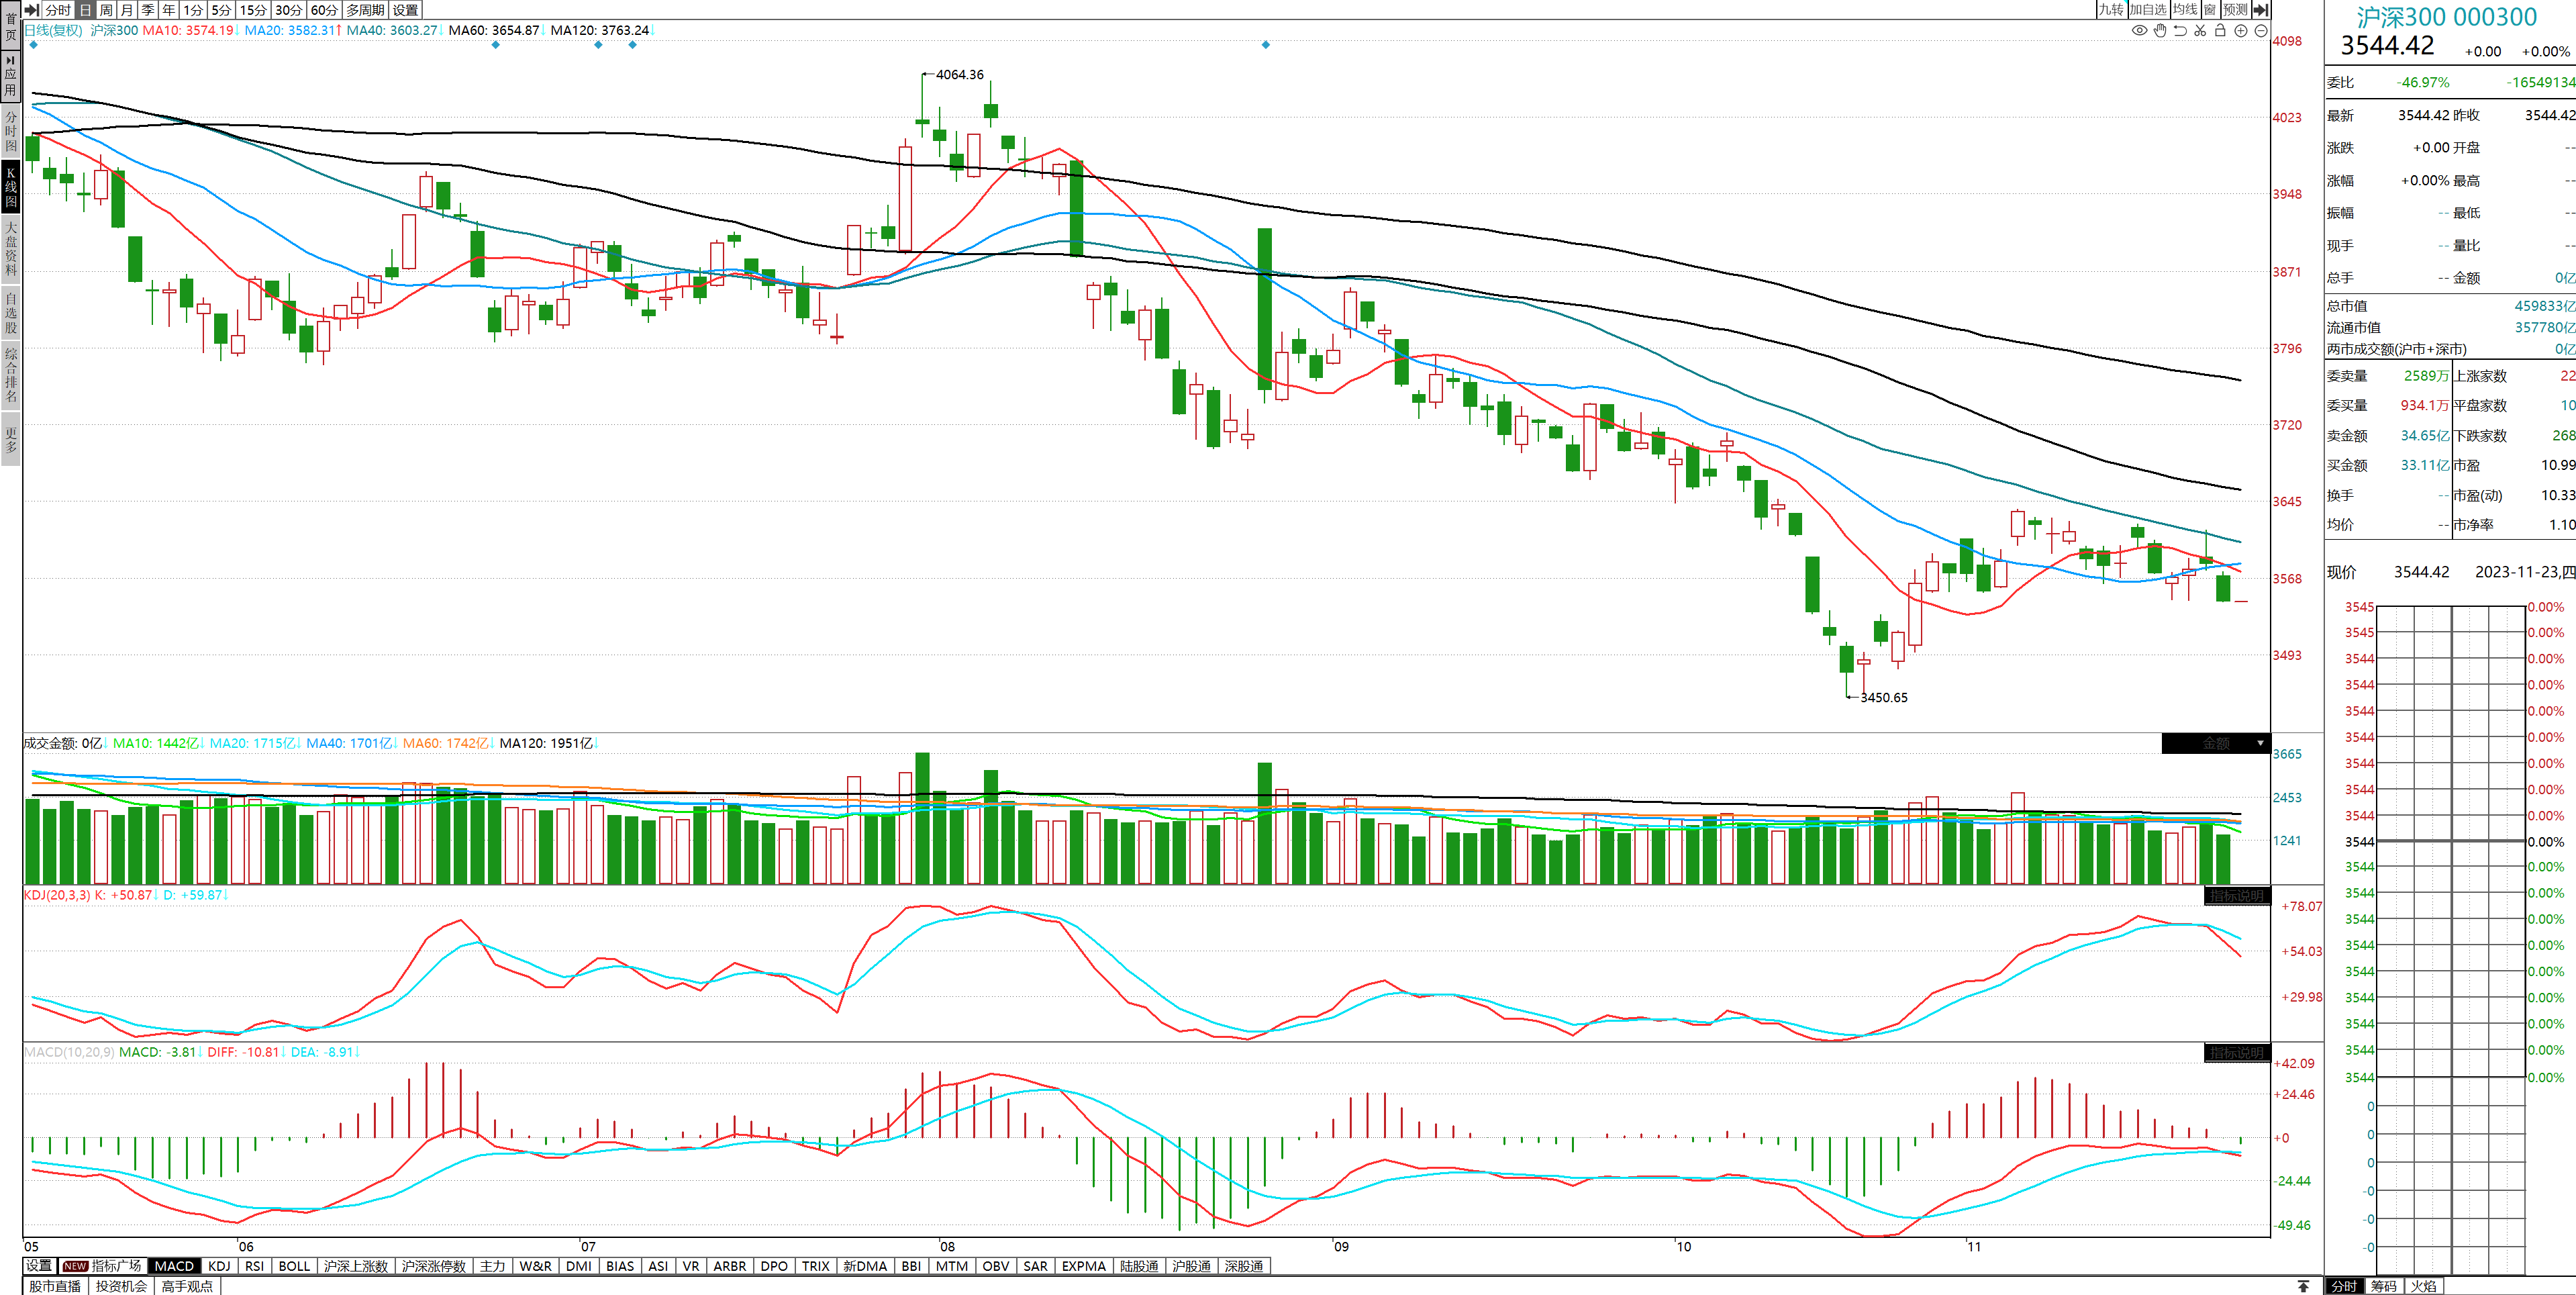Click the scissors cut icon
Screen dimensions: 2576x1295
pyautogui.click(x=2200, y=31)
